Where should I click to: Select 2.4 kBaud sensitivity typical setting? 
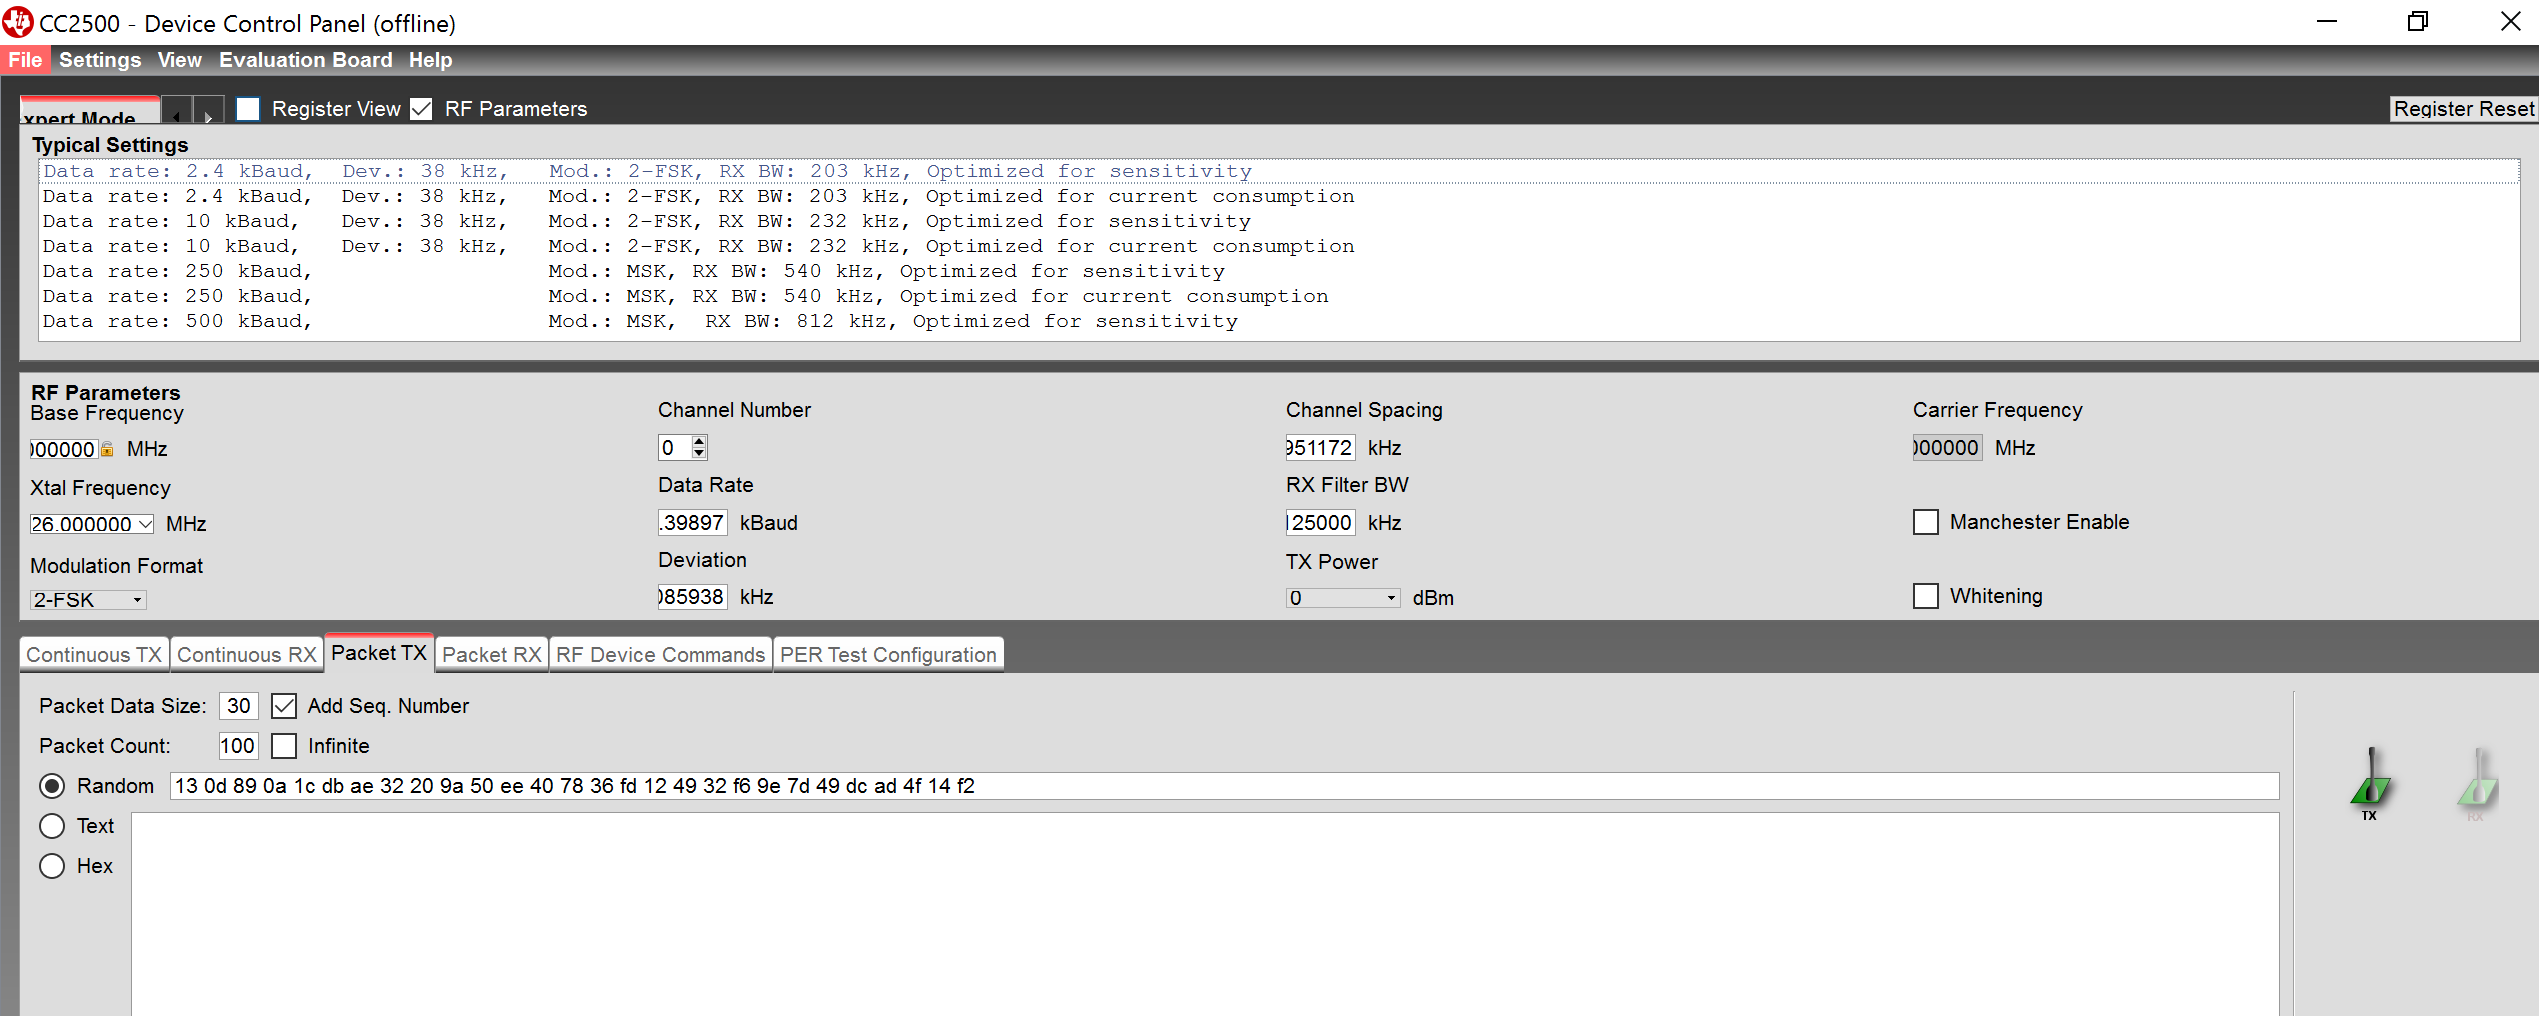(1278, 171)
